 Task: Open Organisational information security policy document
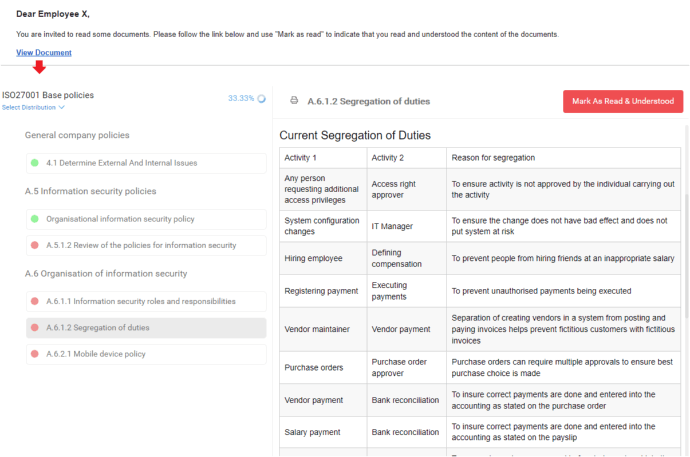[134, 218]
